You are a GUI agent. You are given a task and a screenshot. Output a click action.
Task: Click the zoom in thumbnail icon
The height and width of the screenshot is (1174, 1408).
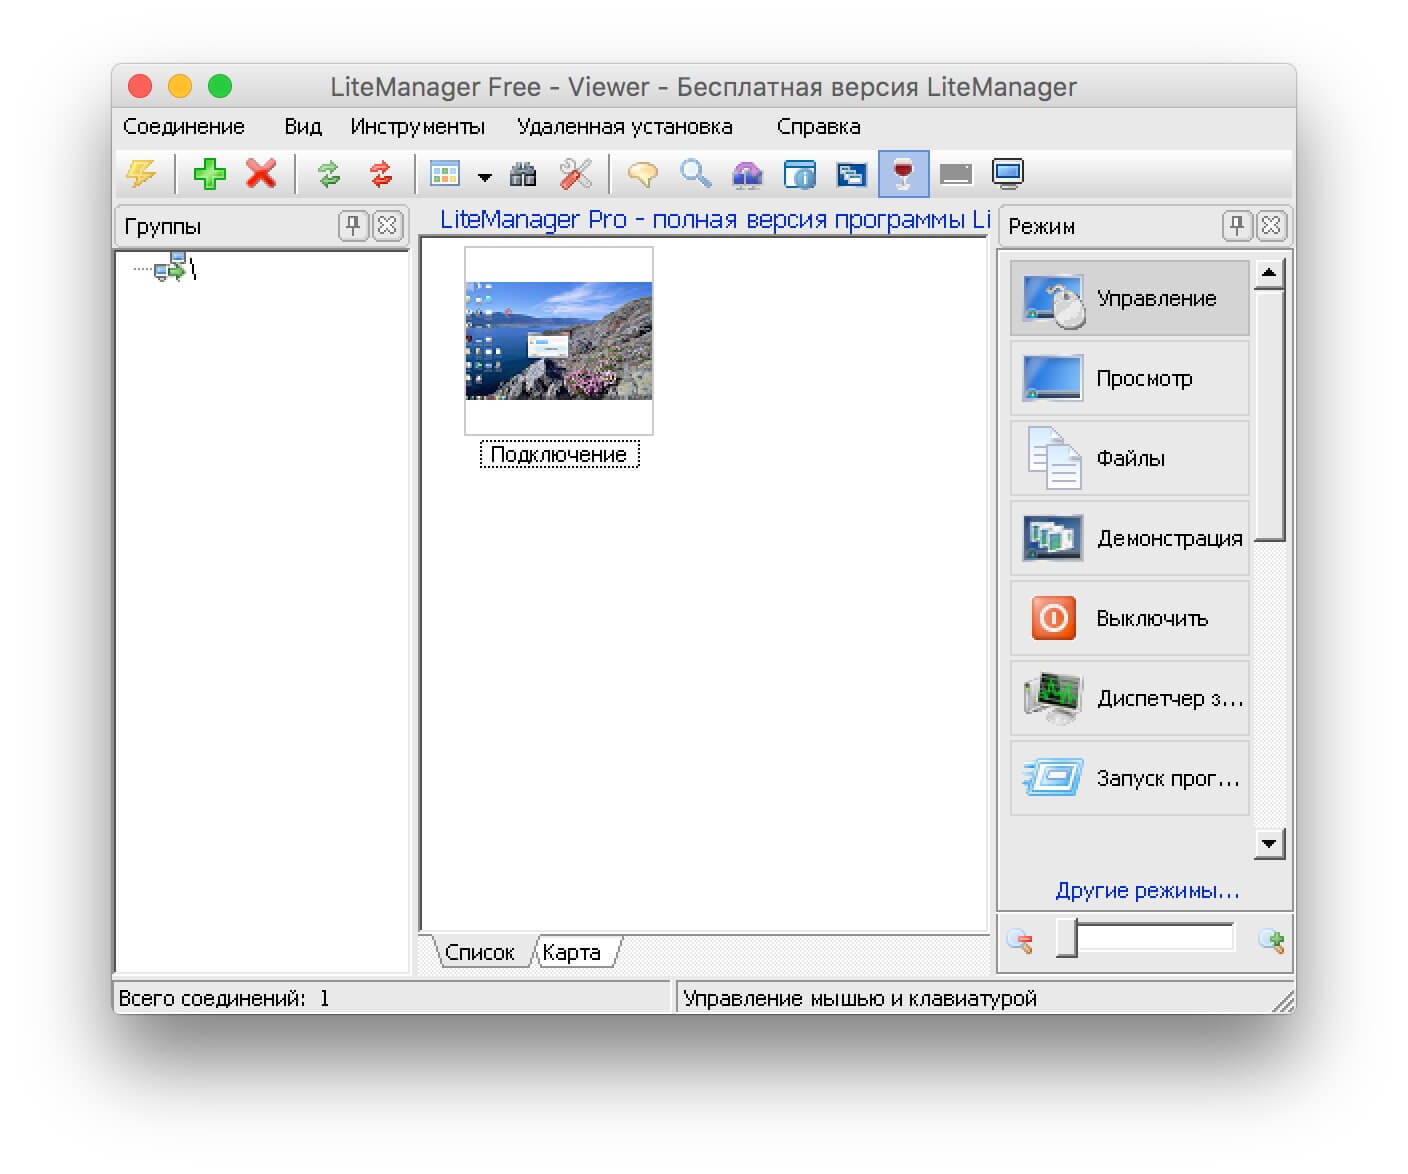pos(1271,940)
